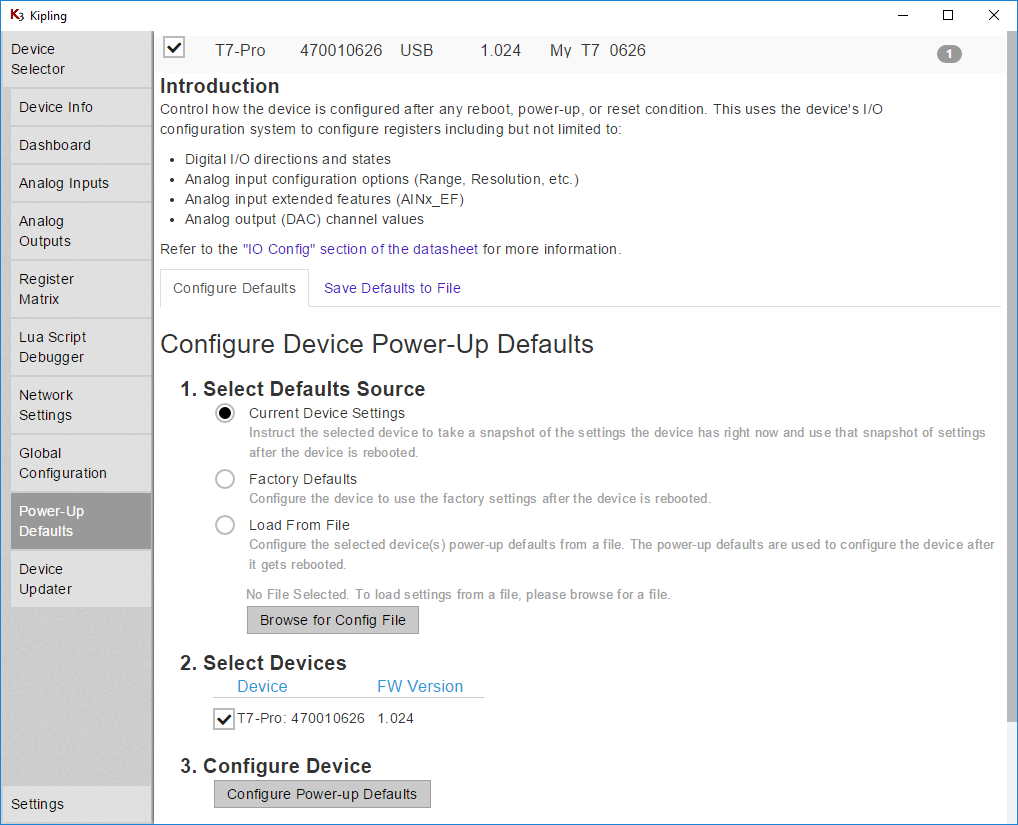
Task: Uncheck T7-Pro: 470010626 under Select Devices
Action: click(x=224, y=719)
